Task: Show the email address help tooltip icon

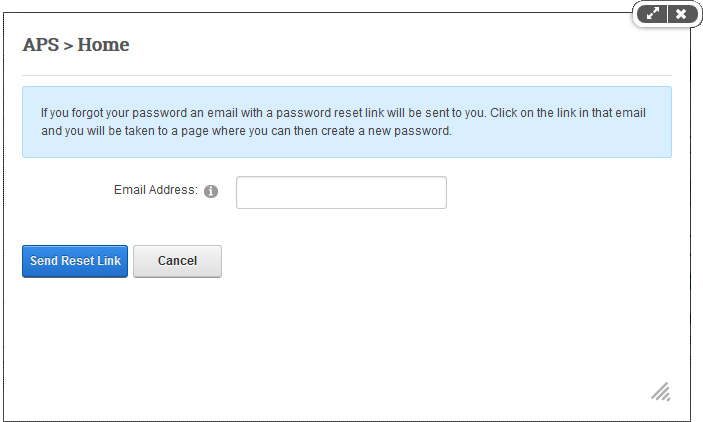Action: (x=211, y=191)
